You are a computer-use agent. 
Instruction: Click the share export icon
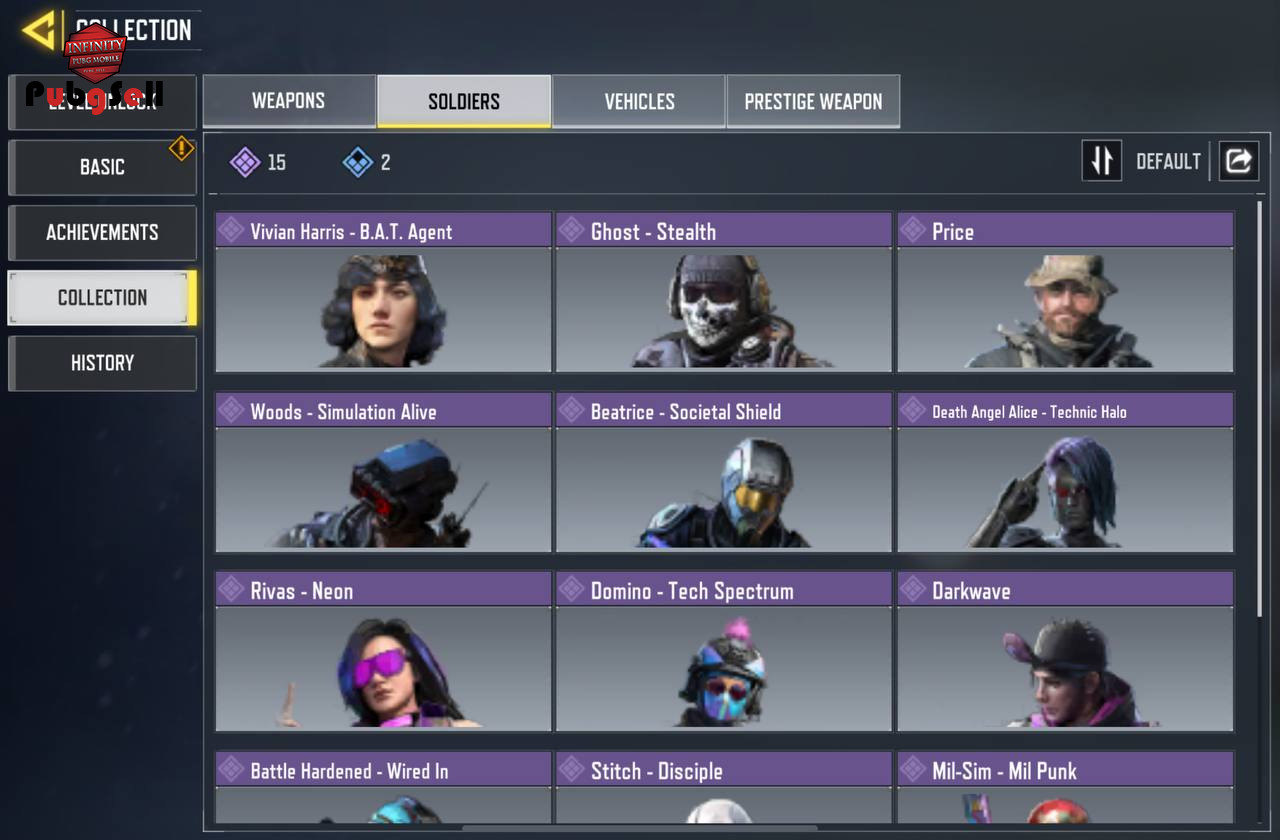(x=1238, y=161)
